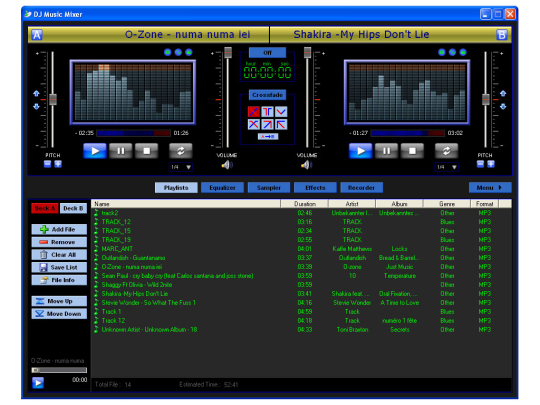Open Deck B loop length dropdown 1/4

click(x=446, y=167)
